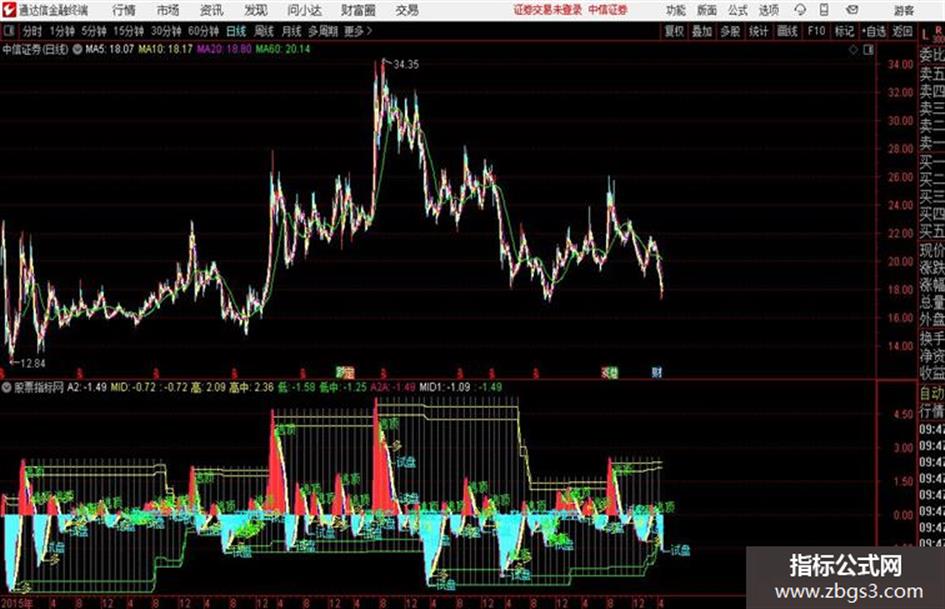Click the 高中: 2.36 indicator value
The height and width of the screenshot is (609, 945).
251,387
